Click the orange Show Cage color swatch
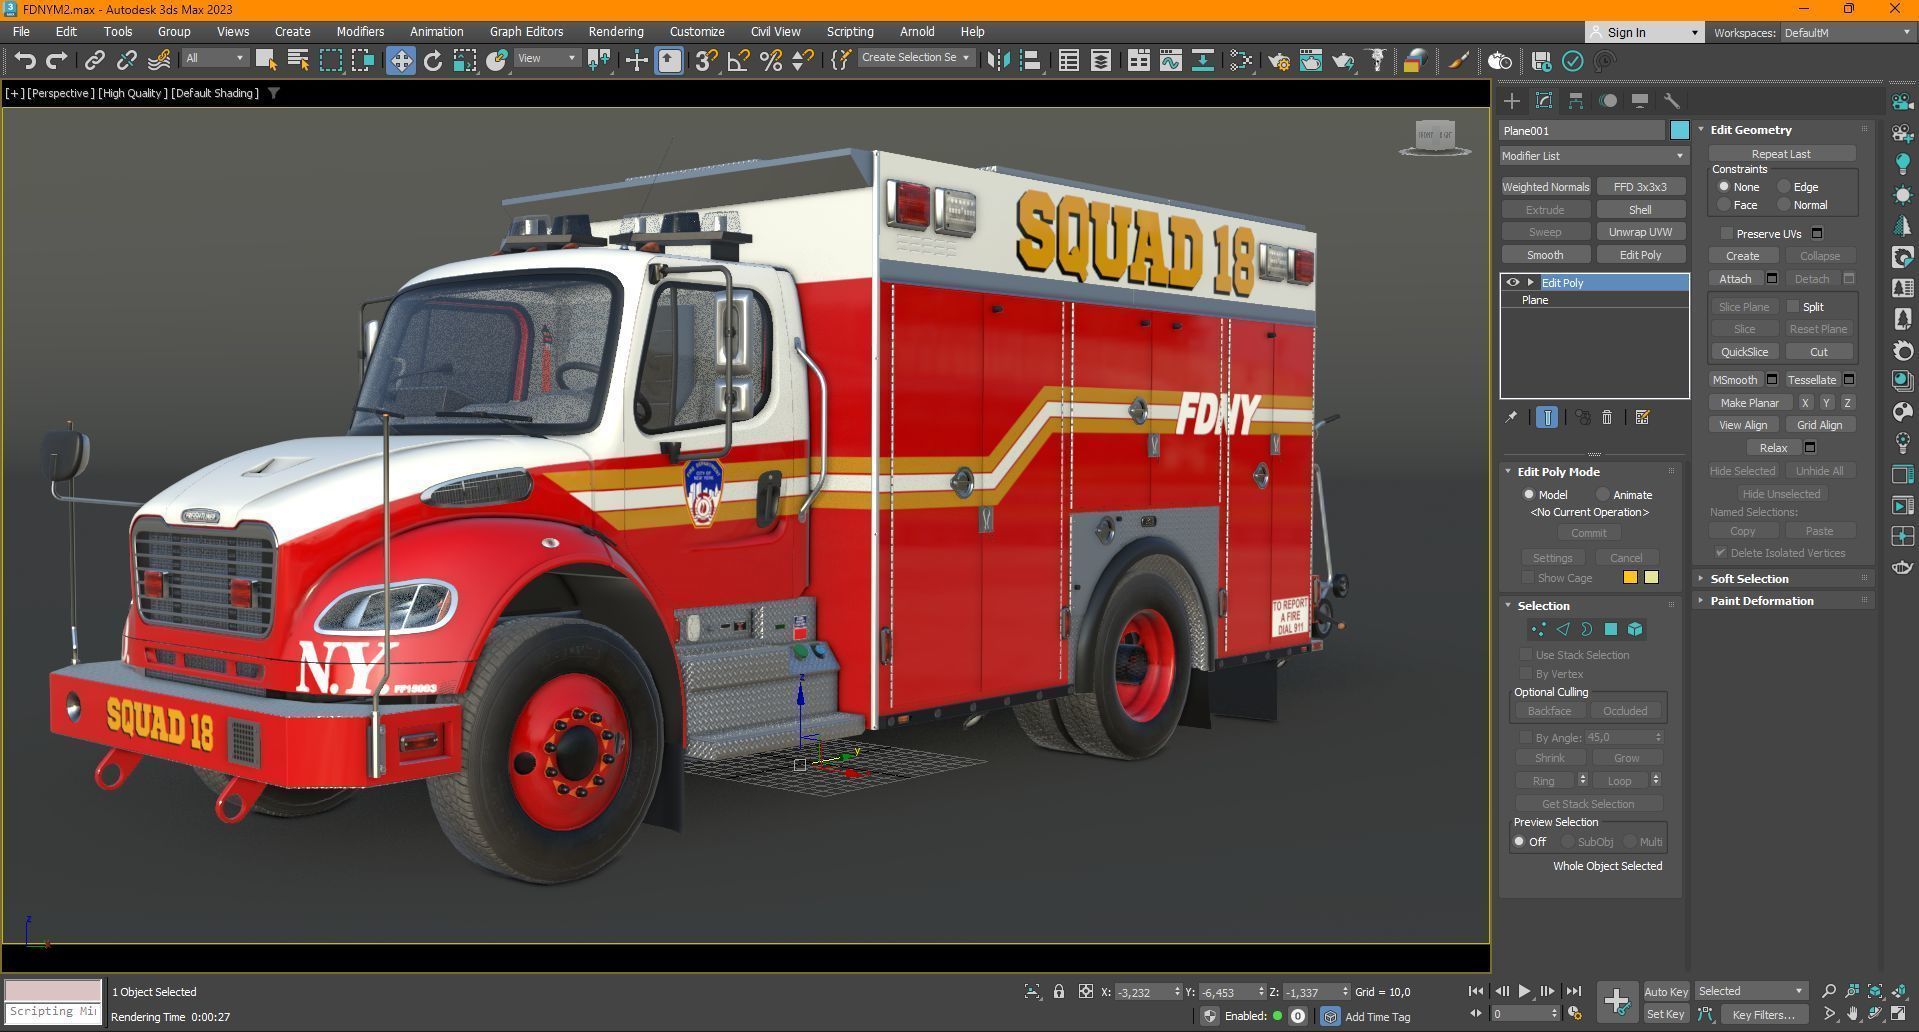Screen dimensions: 1919x1032 click(1630, 577)
